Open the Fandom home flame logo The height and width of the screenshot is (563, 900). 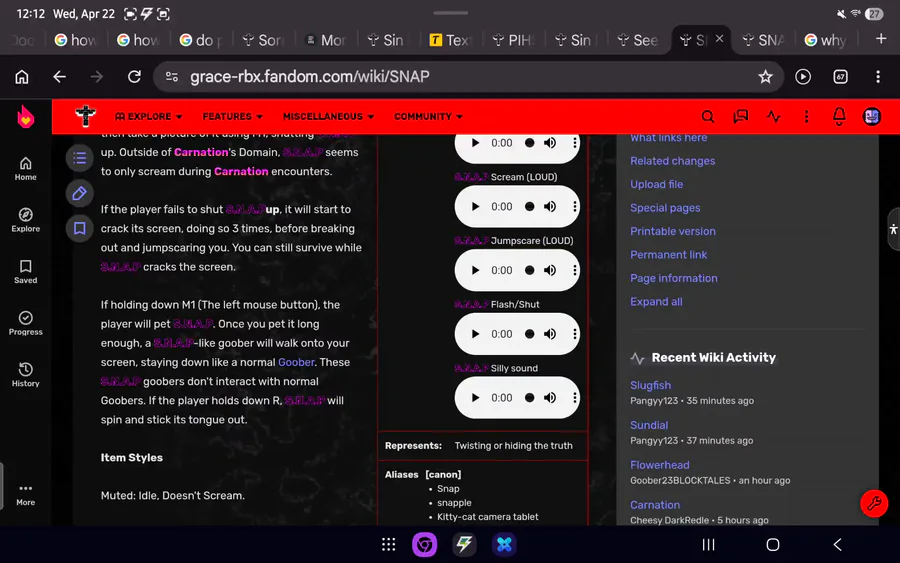click(x=25, y=117)
